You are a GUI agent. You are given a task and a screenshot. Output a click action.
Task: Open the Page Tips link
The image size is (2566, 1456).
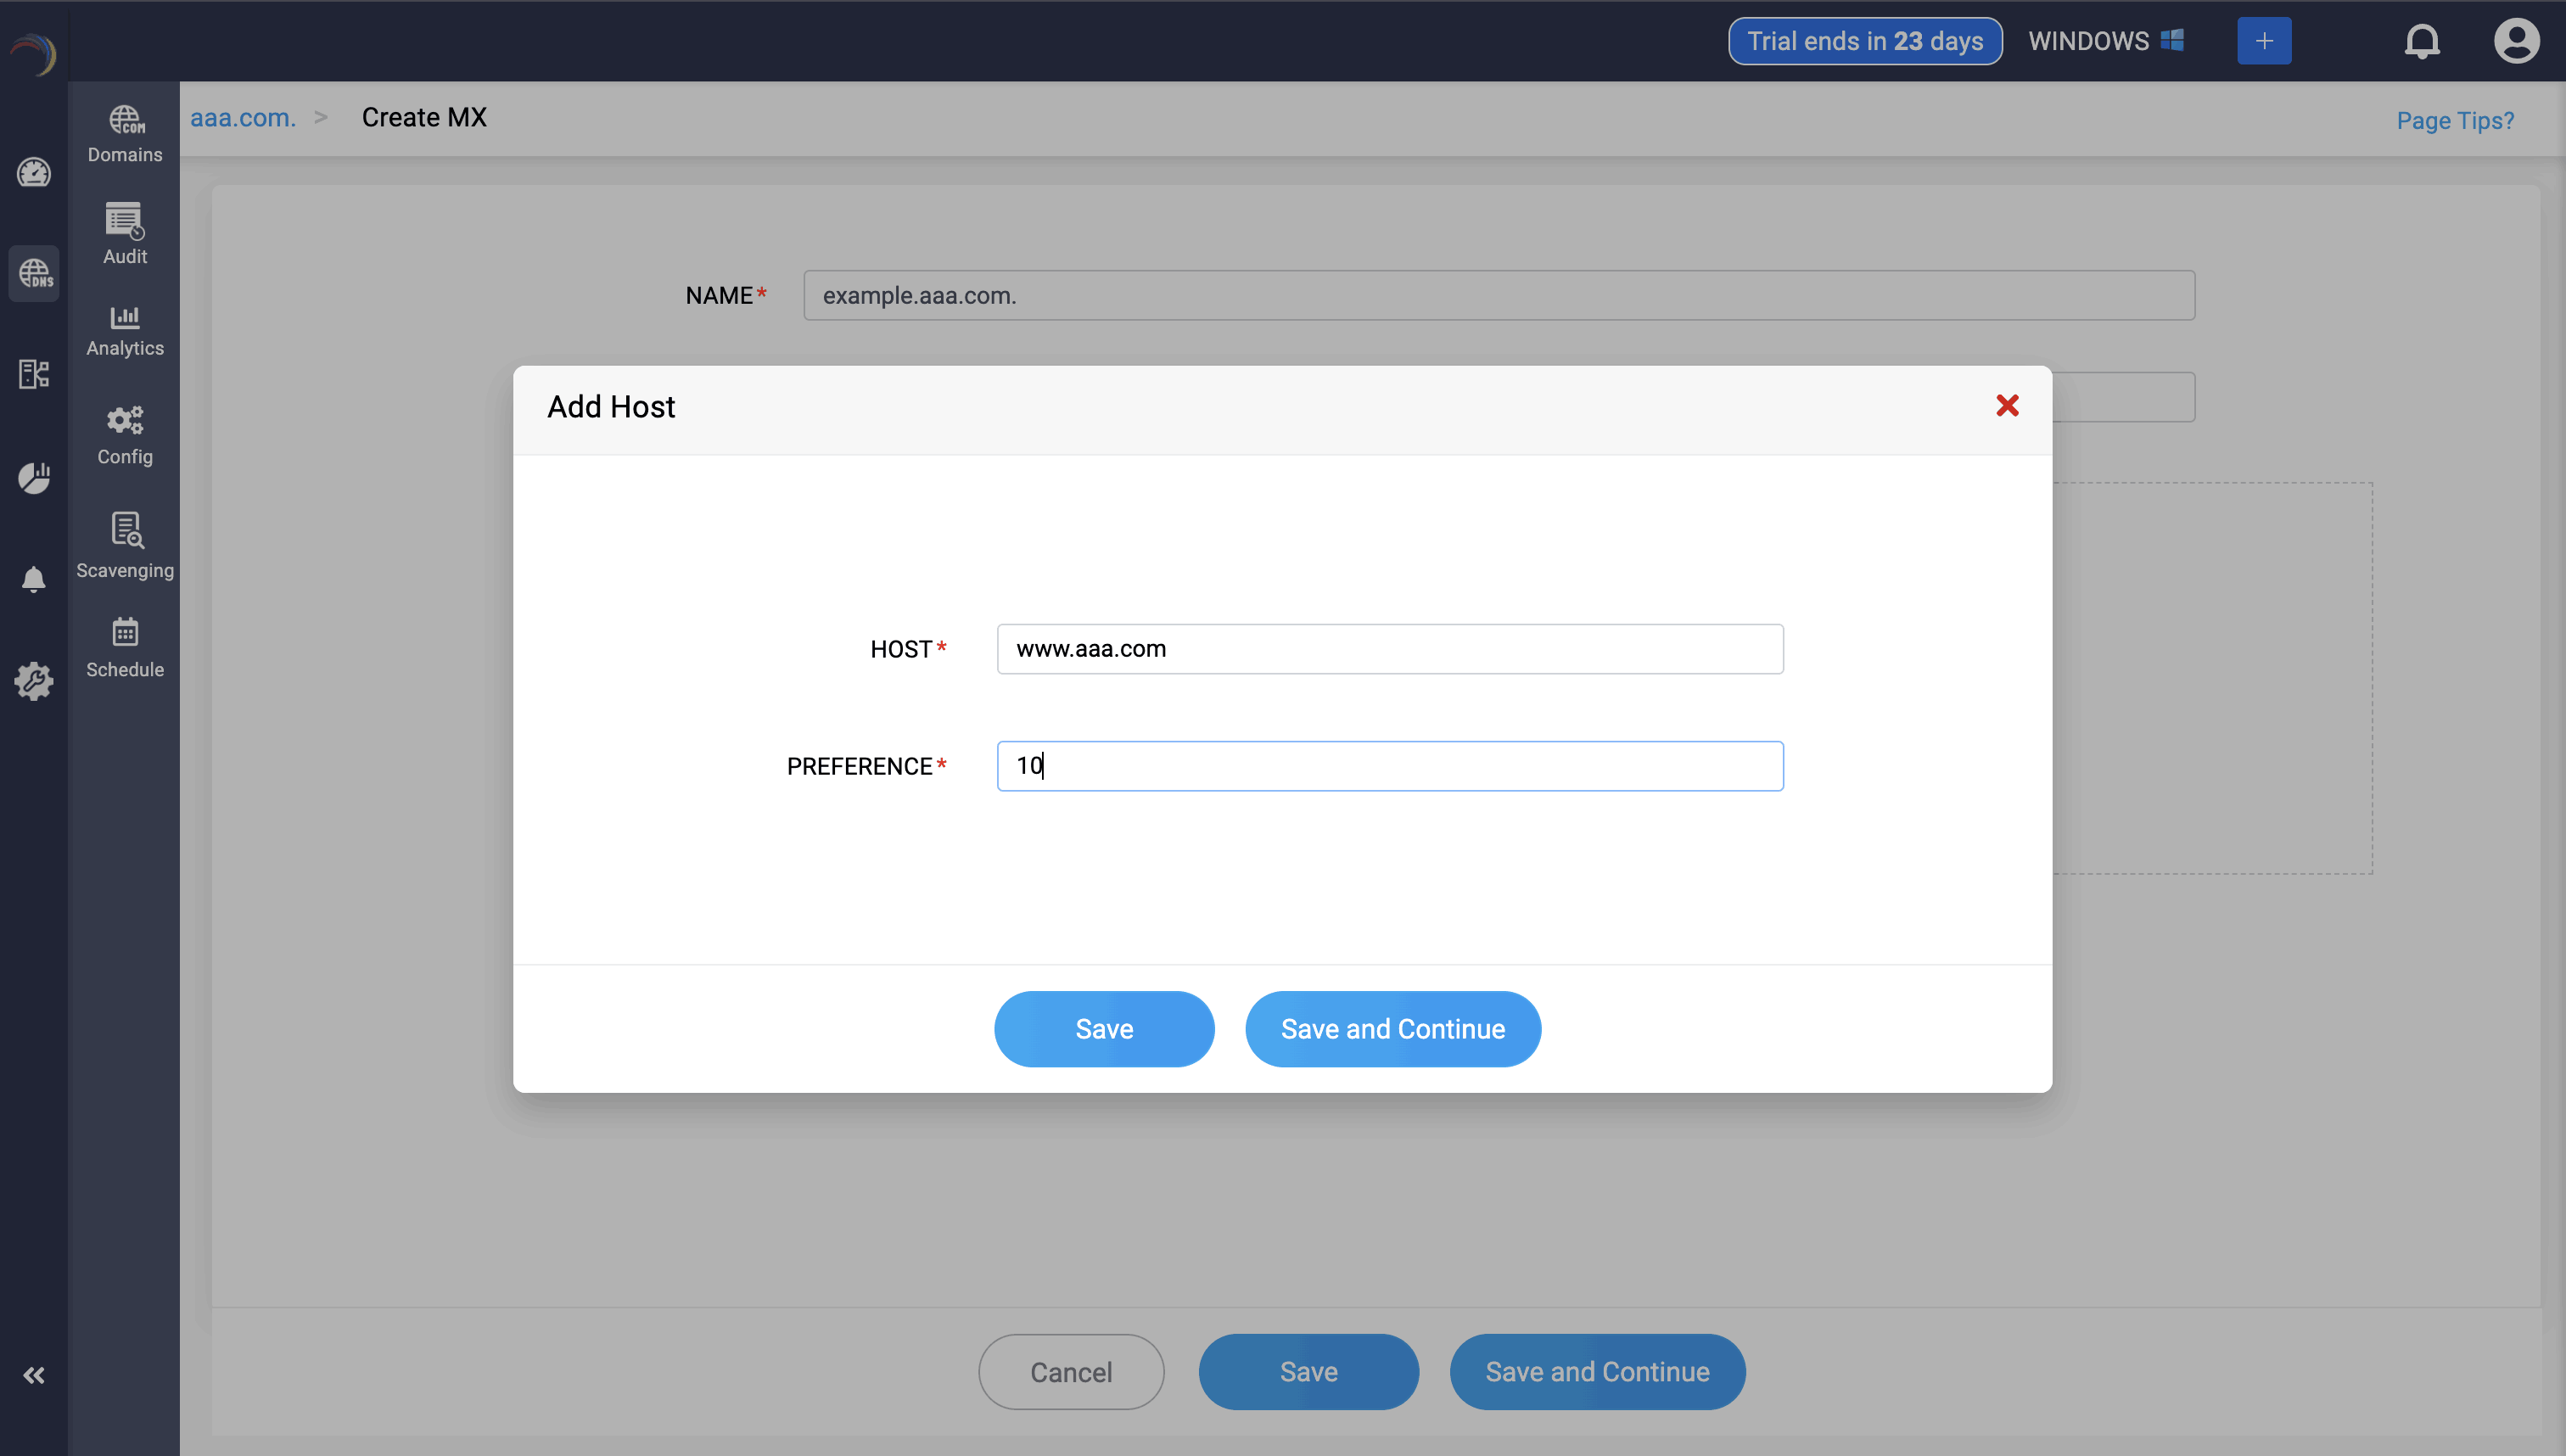click(2454, 121)
